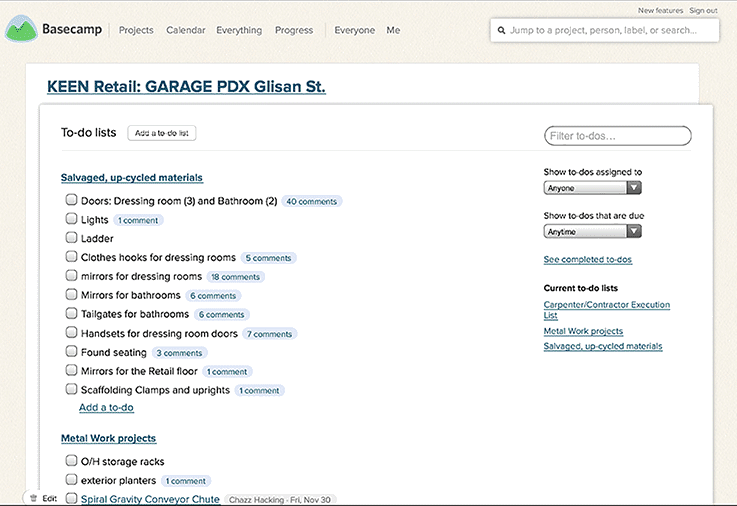Check Tailgates for bathrooms to-do
Viewport: 737px width, 506px height.
click(71, 313)
